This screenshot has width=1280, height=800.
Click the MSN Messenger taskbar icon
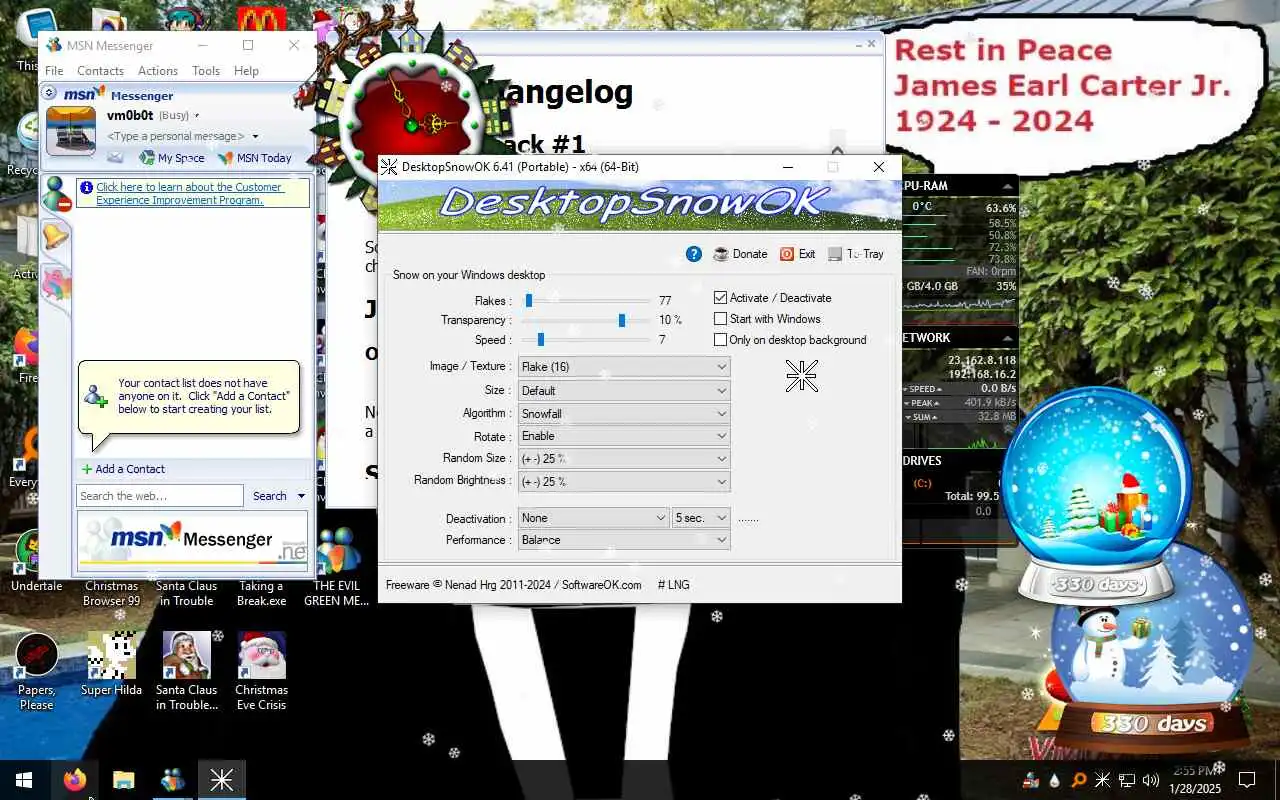click(x=173, y=780)
